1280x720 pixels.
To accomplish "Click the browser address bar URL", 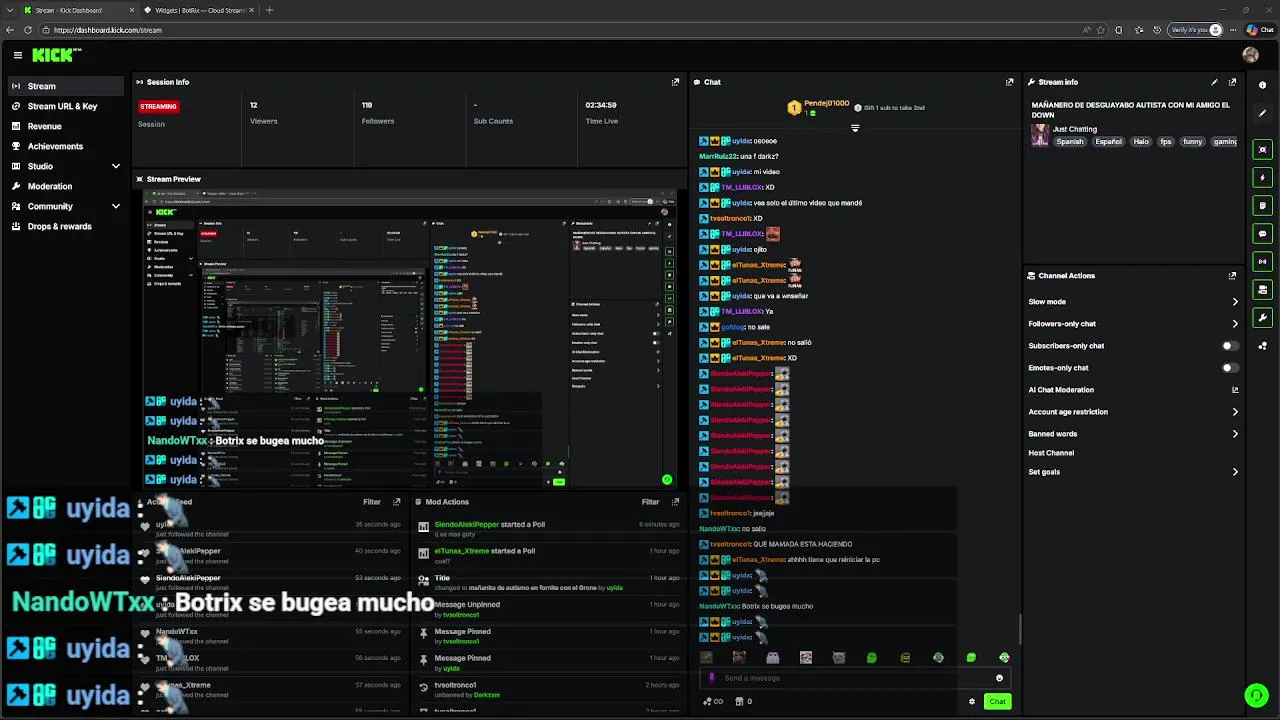I will pyautogui.click(x=108, y=30).
